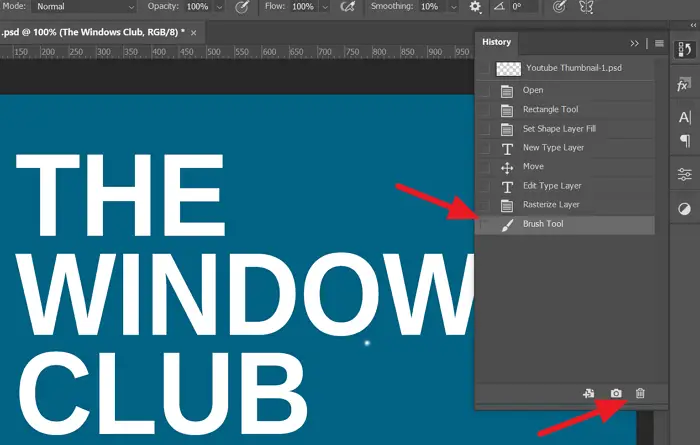Create new snapshot camera icon
The width and height of the screenshot is (700, 445).
click(616, 393)
